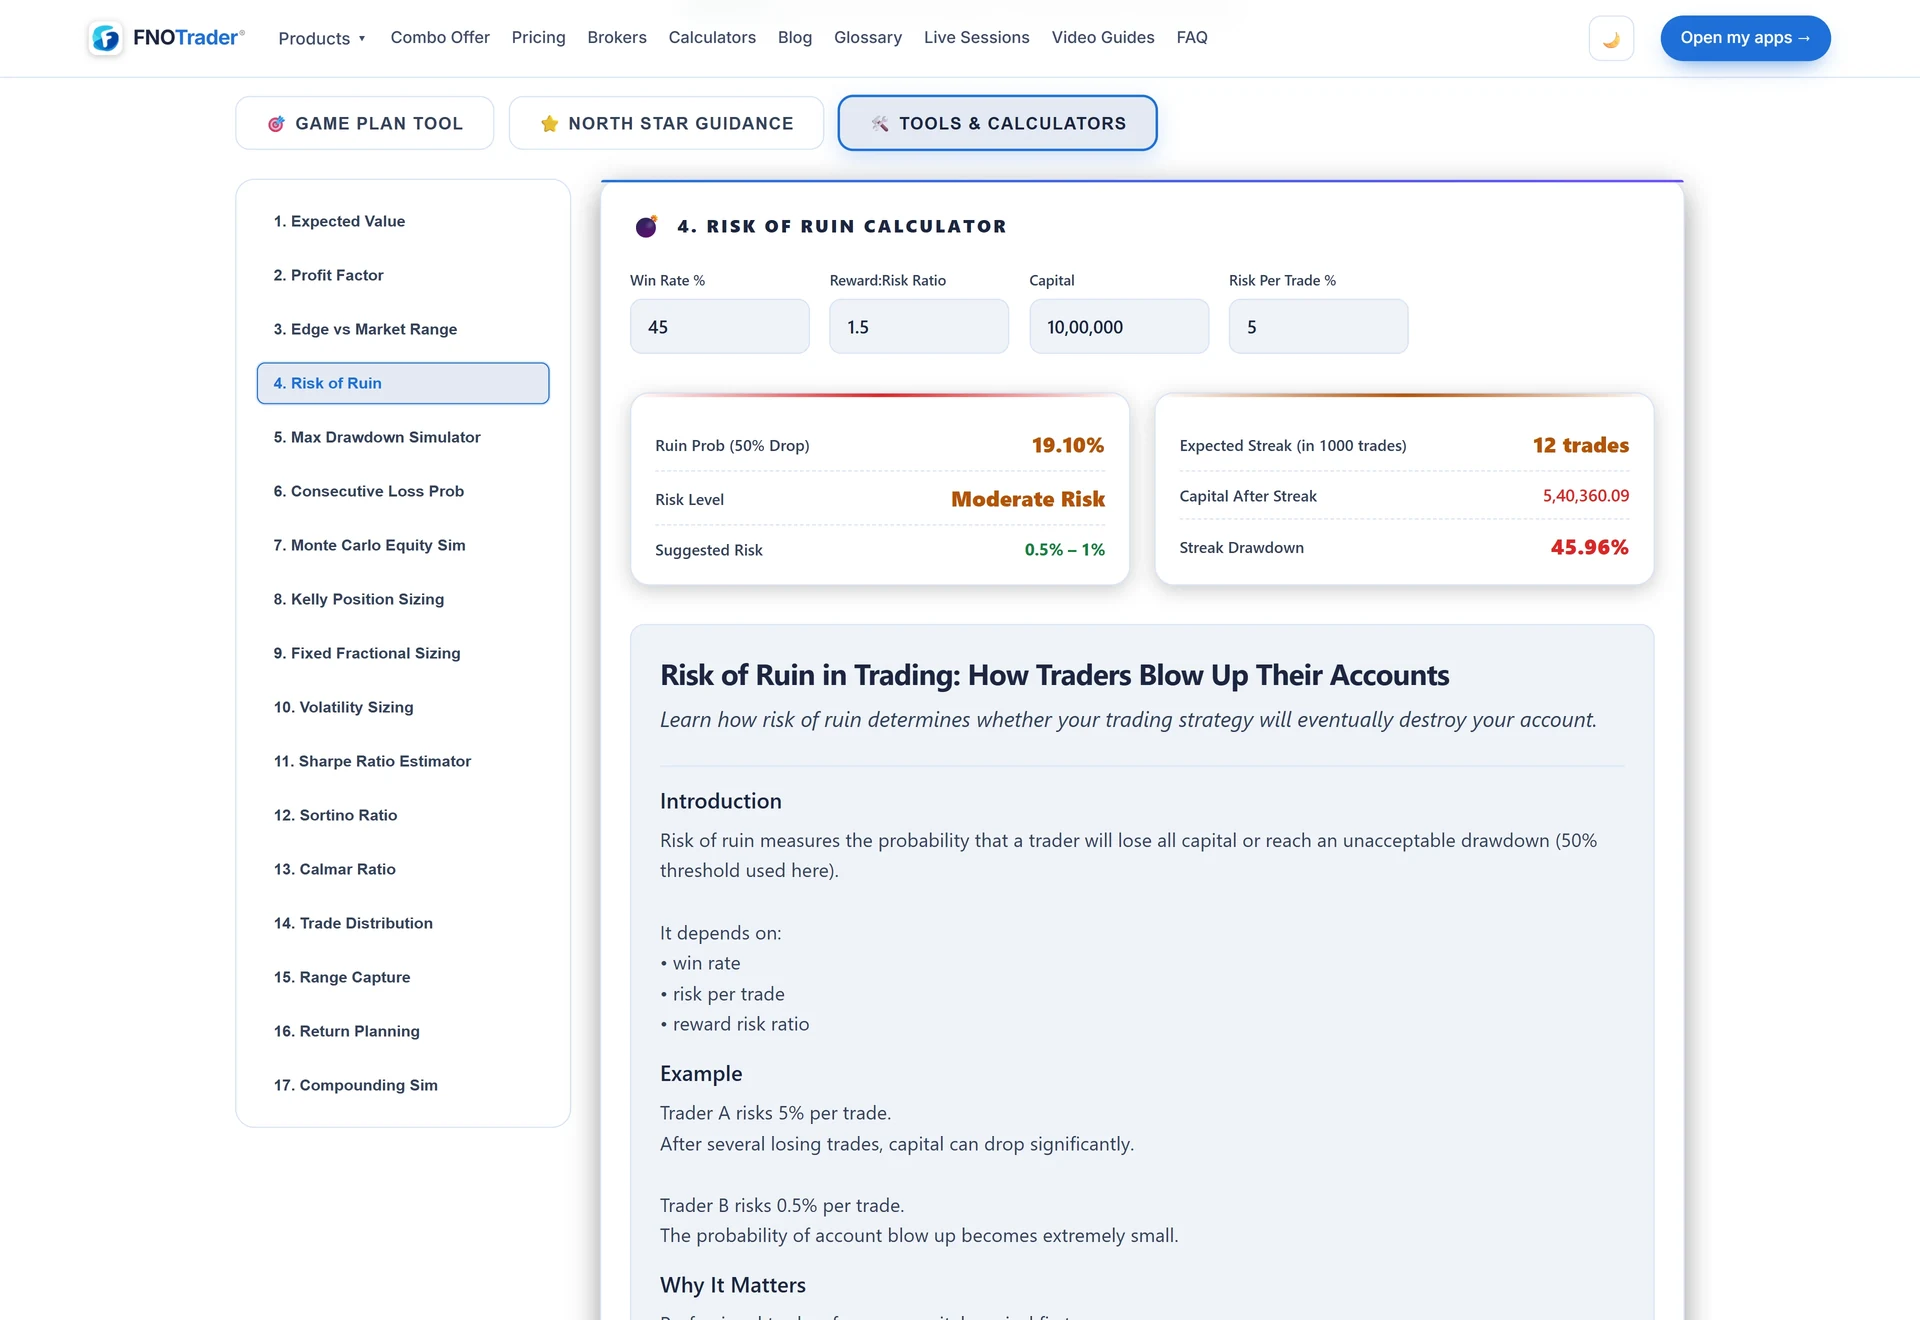
Task: Select 4. Risk of Ruin sidebar item
Action: coord(403,383)
